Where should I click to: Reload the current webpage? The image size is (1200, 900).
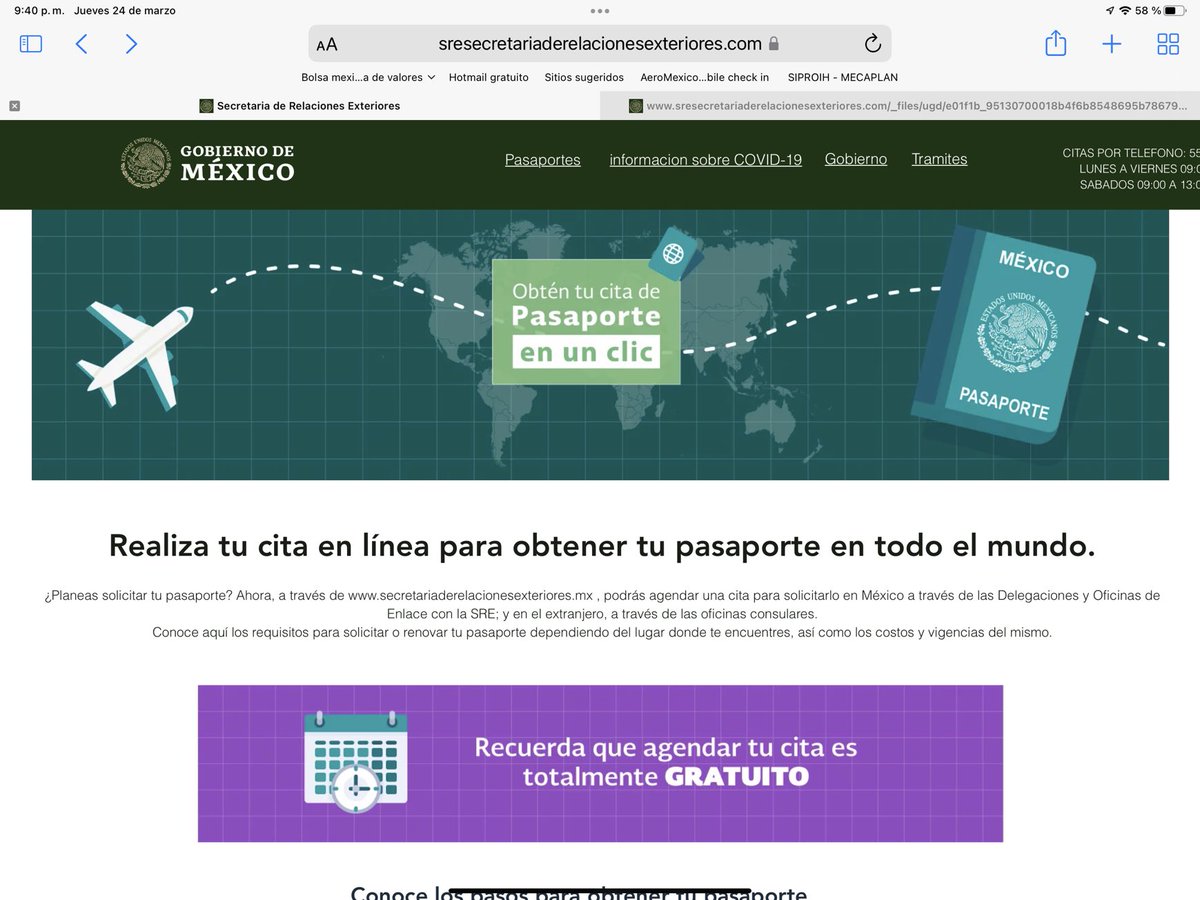(871, 43)
